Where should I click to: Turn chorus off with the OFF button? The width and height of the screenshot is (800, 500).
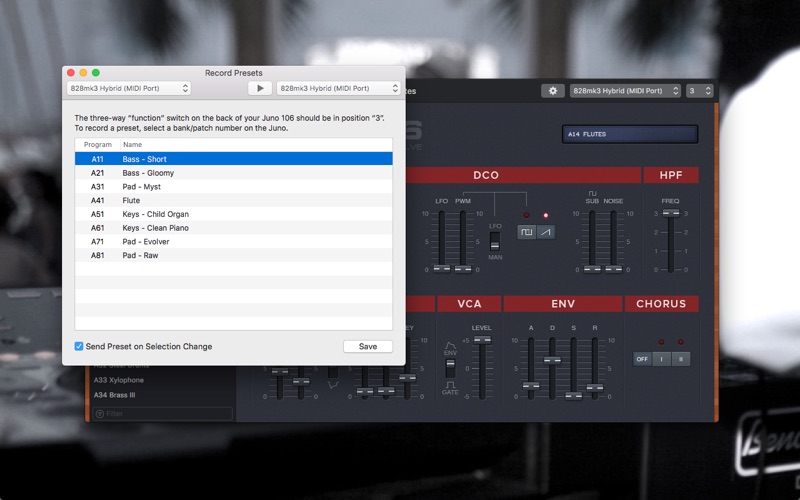click(x=642, y=359)
